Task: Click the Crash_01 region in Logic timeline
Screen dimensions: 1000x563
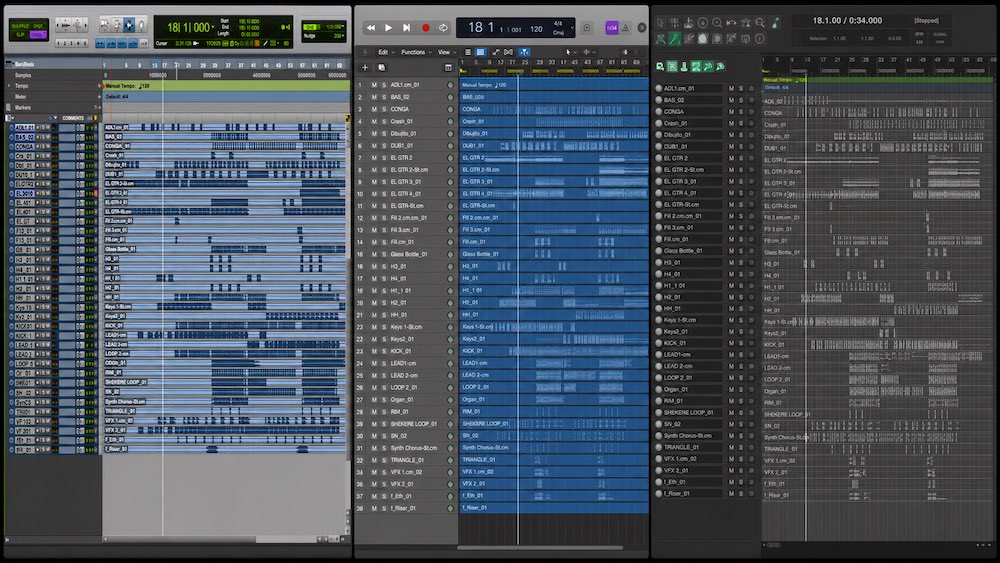Action: click(554, 121)
